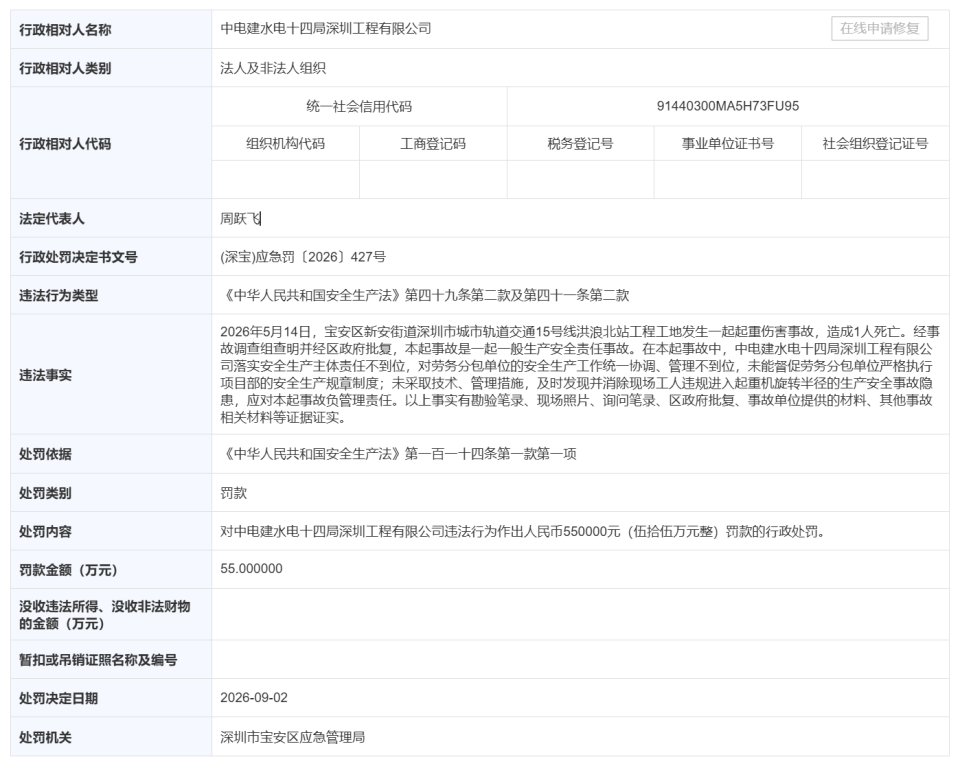Select the company name 中电建水电十四局深圳工程有限公司
The height and width of the screenshot is (768, 960).
[326, 29]
